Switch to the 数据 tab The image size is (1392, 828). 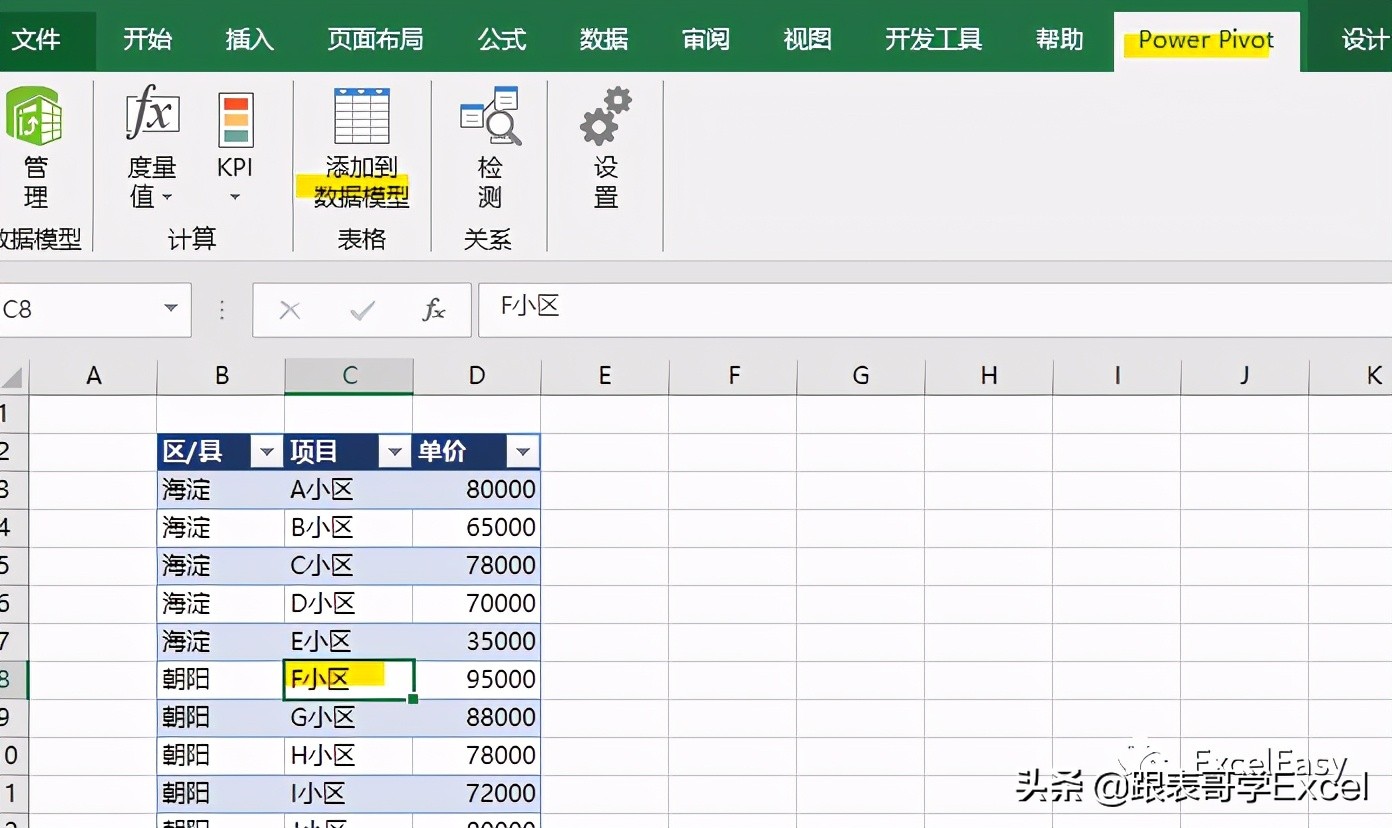(x=604, y=40)
